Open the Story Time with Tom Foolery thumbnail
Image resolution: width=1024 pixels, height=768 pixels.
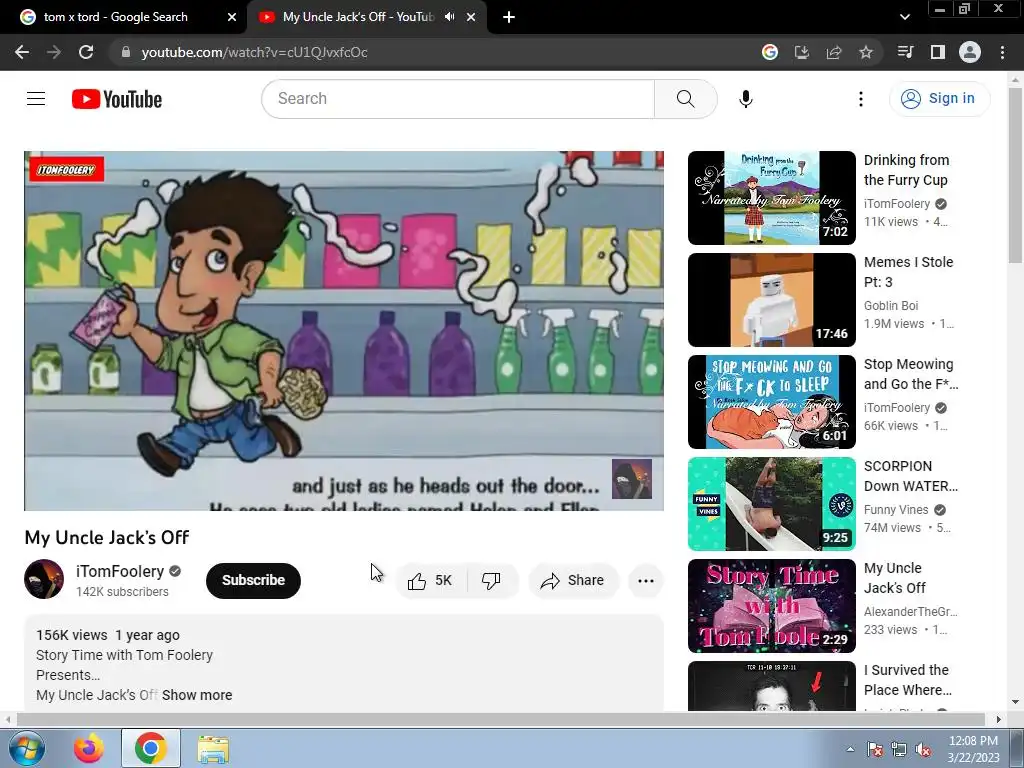[x=771, y=605]
